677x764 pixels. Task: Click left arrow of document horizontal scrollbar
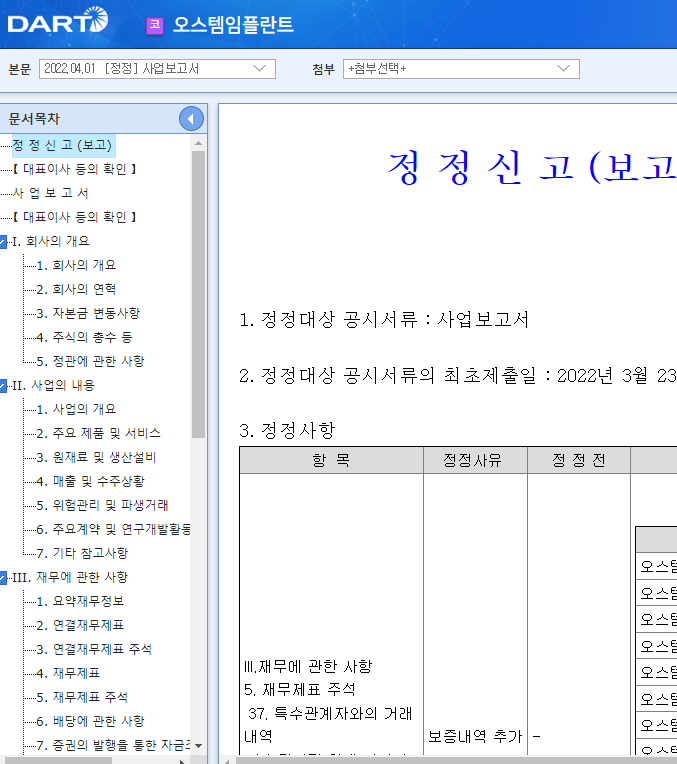[227, 761]
